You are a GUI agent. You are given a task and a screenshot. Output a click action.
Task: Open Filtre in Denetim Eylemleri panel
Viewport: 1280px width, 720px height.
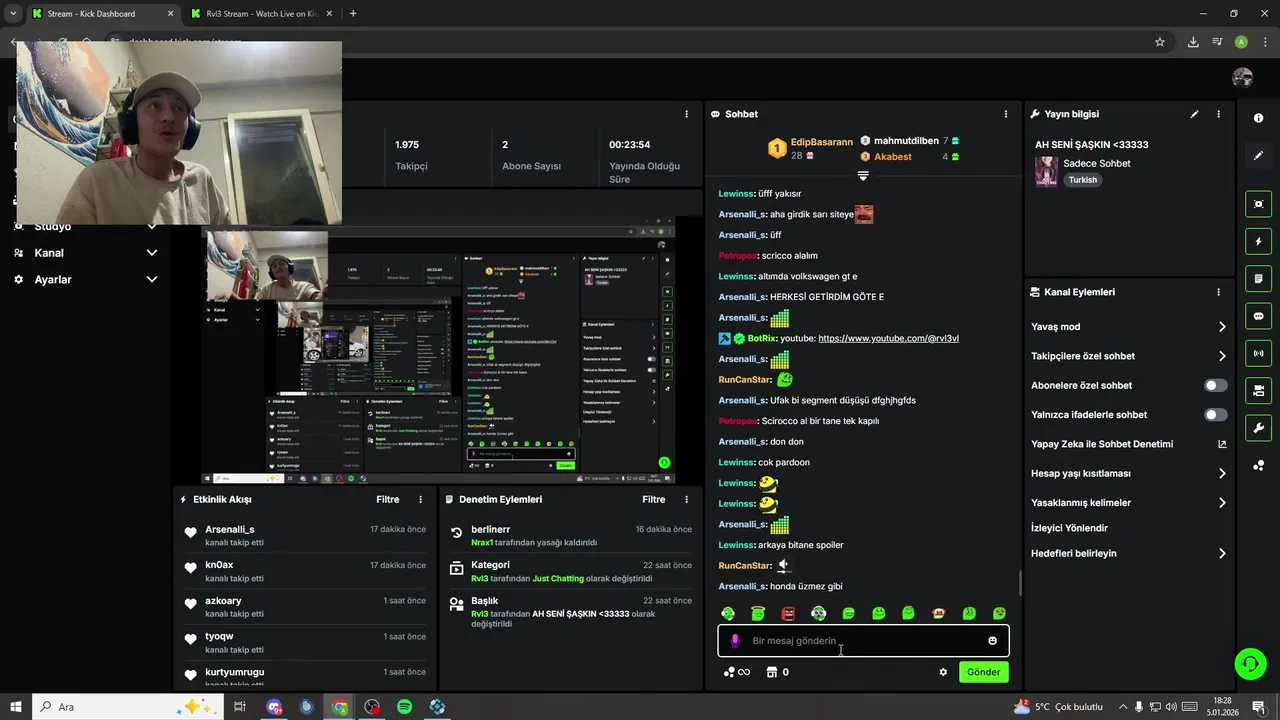click(654, 499)
